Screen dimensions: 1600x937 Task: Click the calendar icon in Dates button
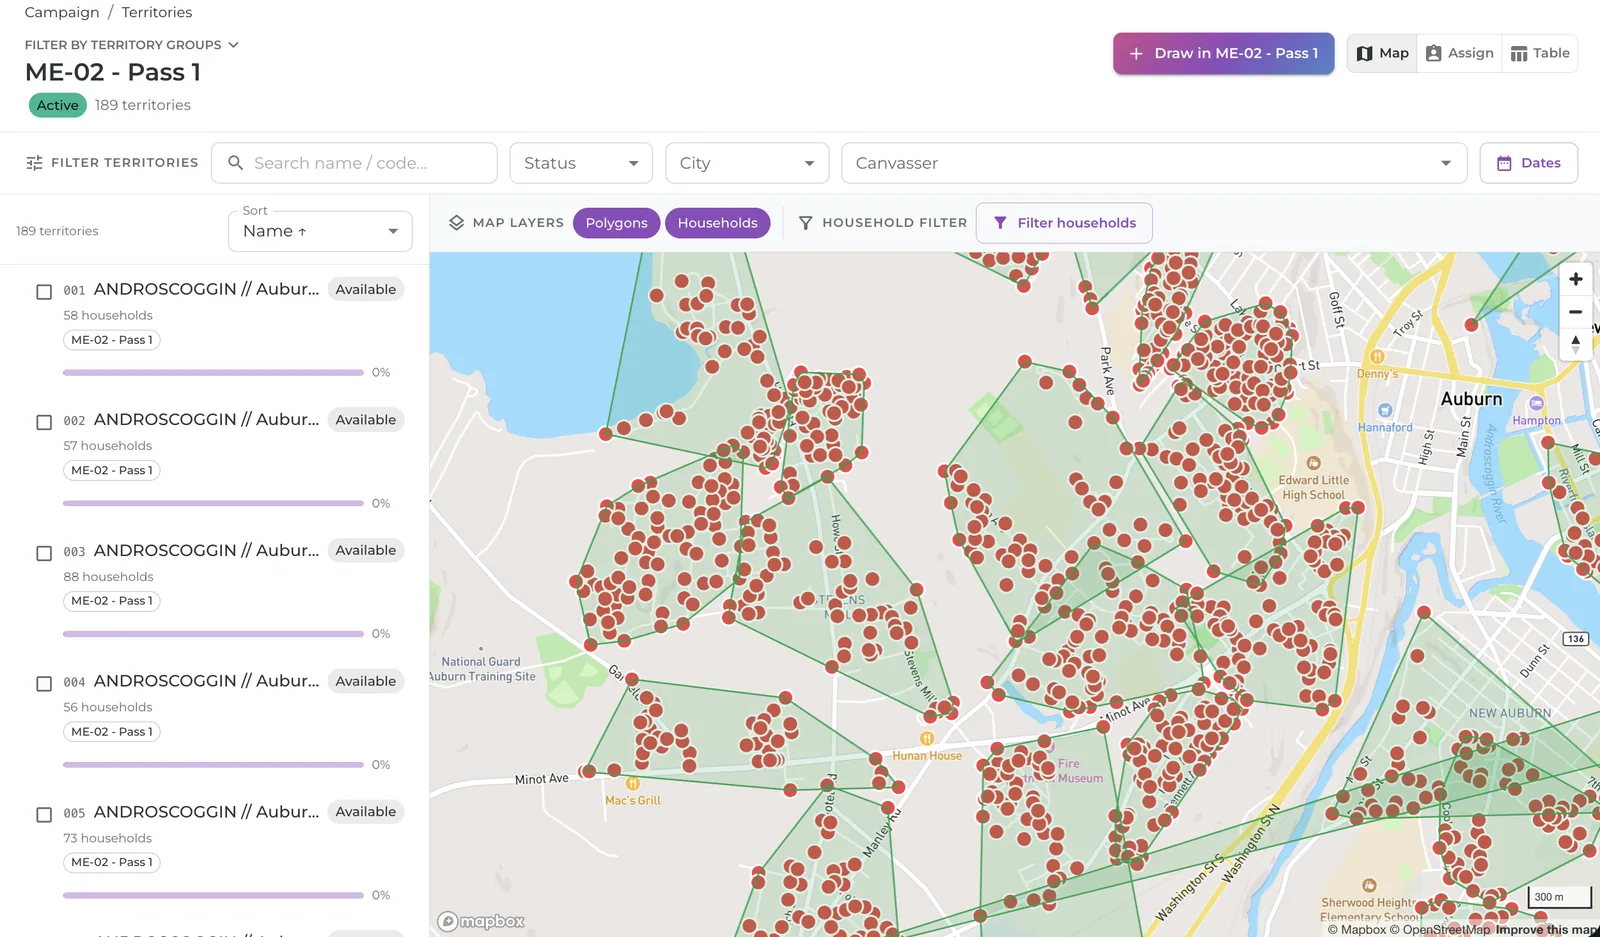coord(1504,163)
